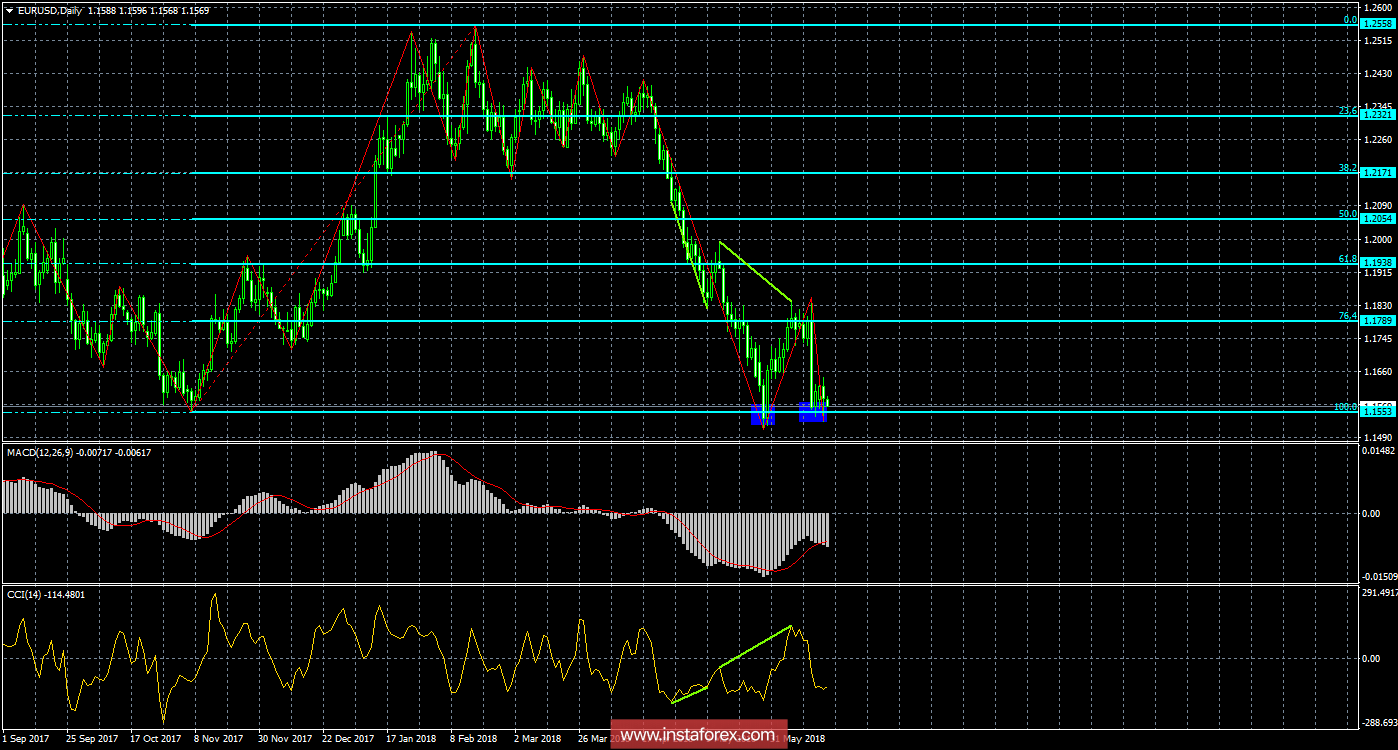Click the '25 Sep 2017' date label
This screenshot has width=1398, height=750.
coord(93,739)
